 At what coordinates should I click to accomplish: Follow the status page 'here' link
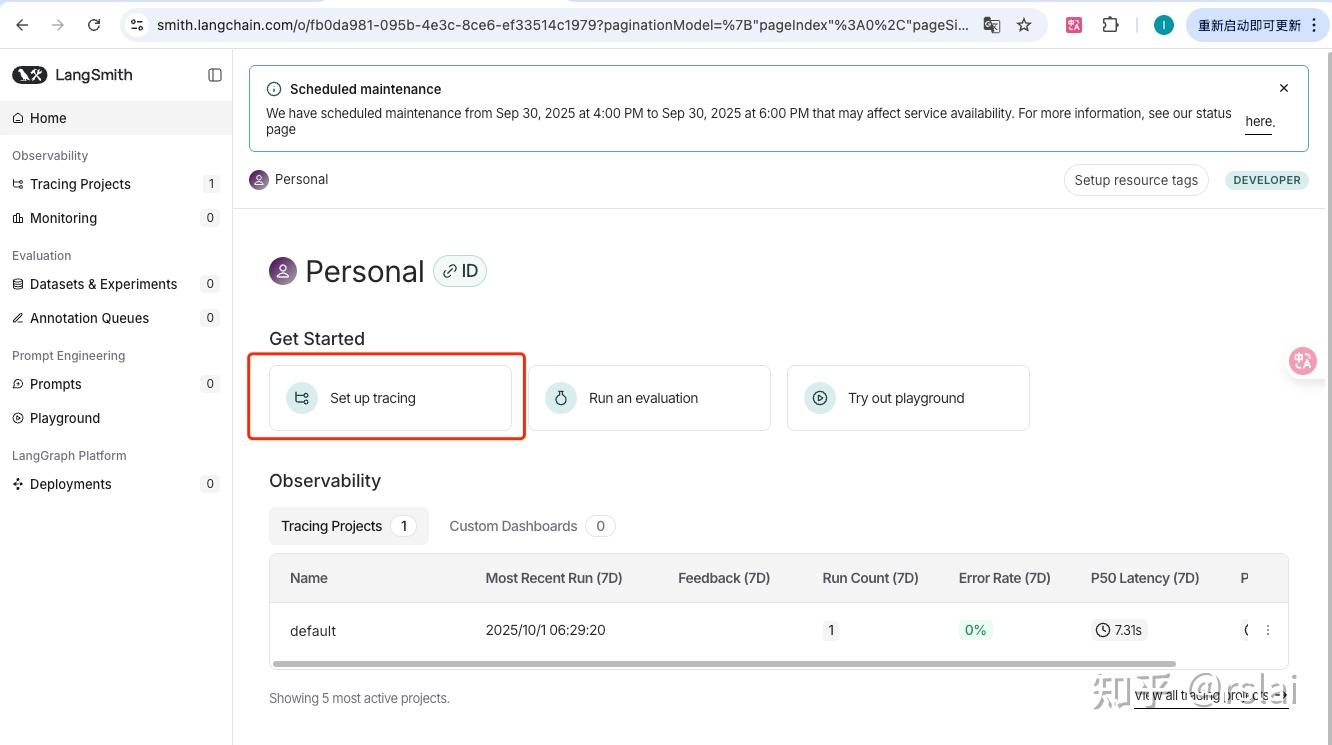click(1259, 122)
